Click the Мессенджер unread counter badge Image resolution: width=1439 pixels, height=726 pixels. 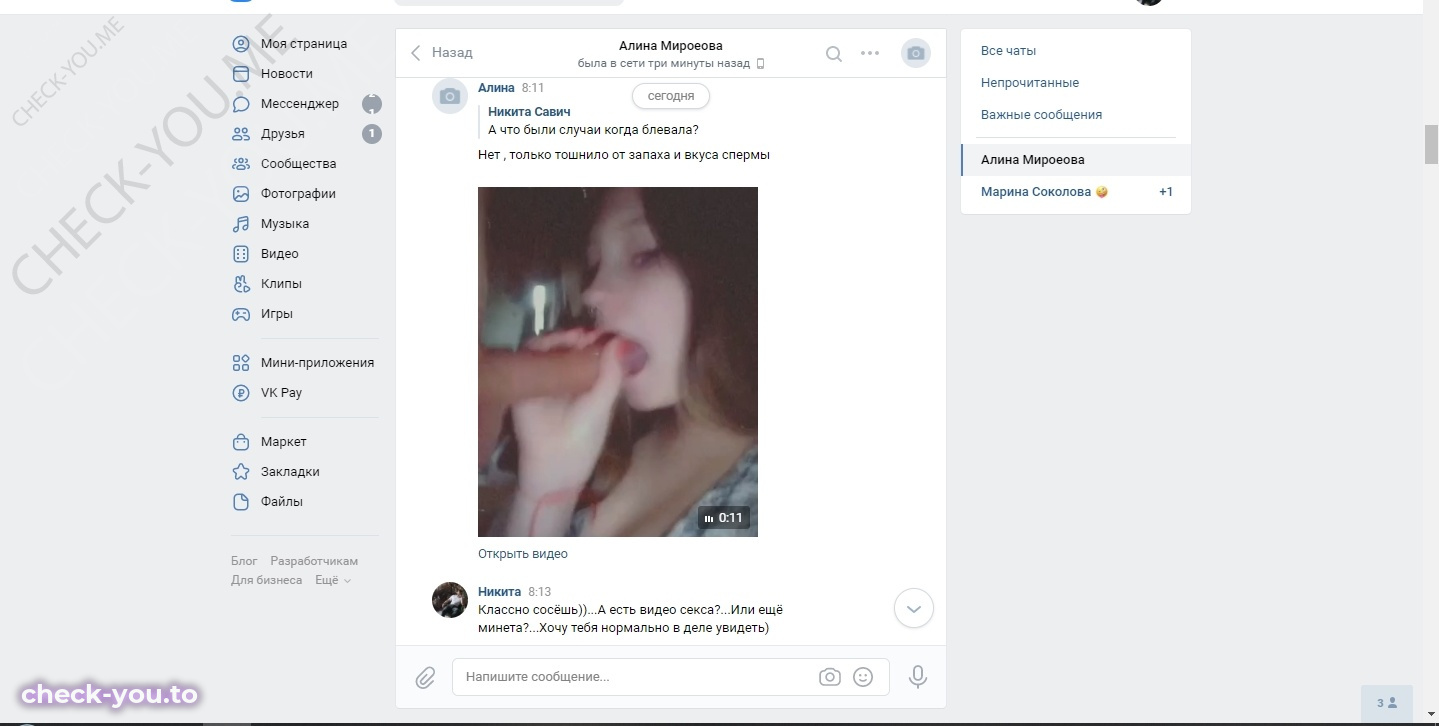tap(372, 104)
